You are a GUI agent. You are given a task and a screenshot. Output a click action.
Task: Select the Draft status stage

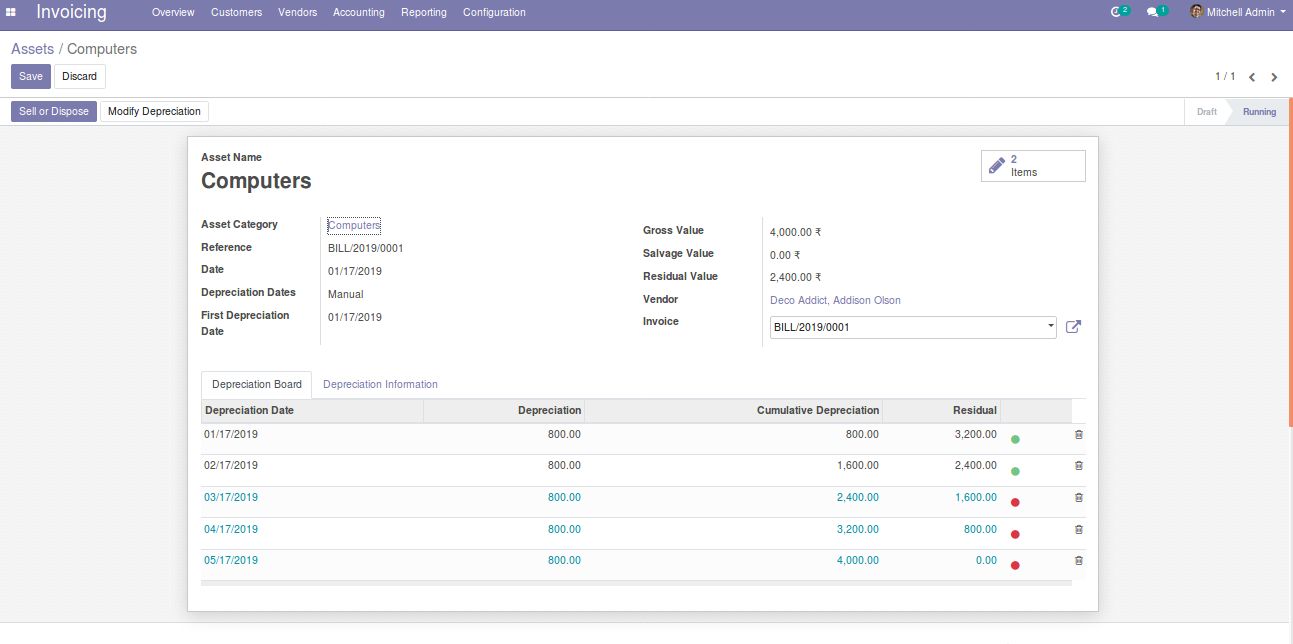(1207, 111)
